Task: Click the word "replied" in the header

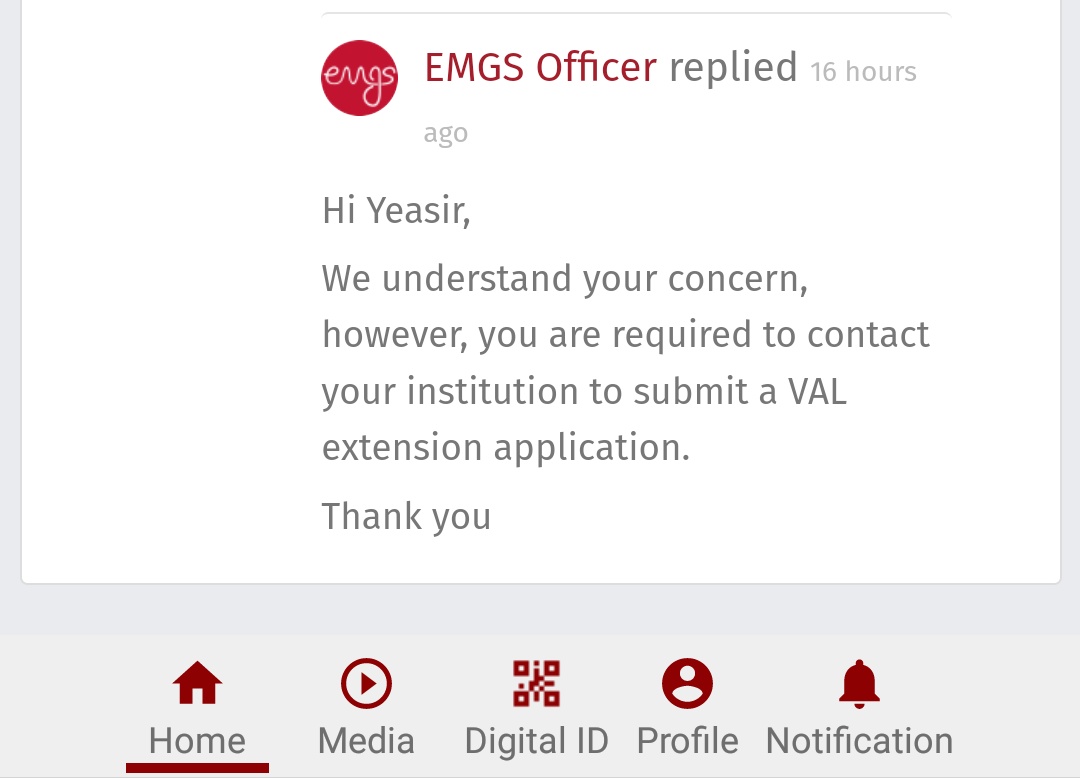Action: point(733,68)
